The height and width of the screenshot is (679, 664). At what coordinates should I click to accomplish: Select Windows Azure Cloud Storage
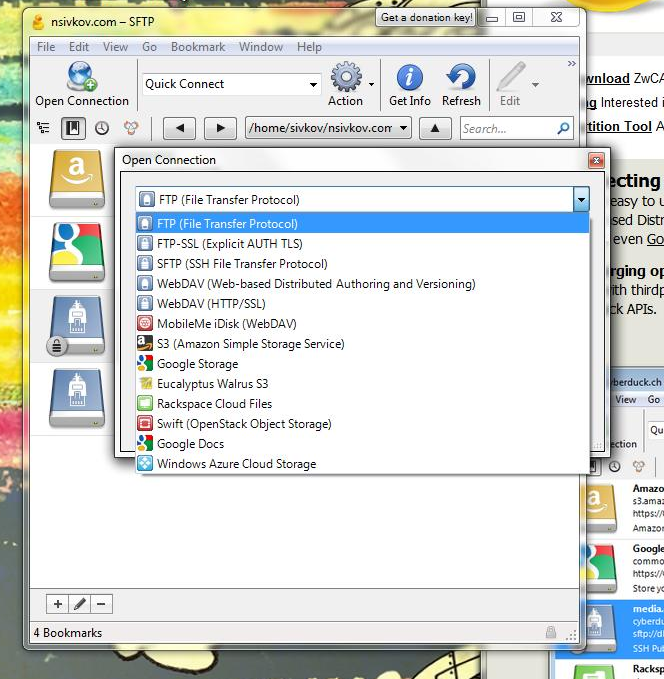[x=363, y=463]
